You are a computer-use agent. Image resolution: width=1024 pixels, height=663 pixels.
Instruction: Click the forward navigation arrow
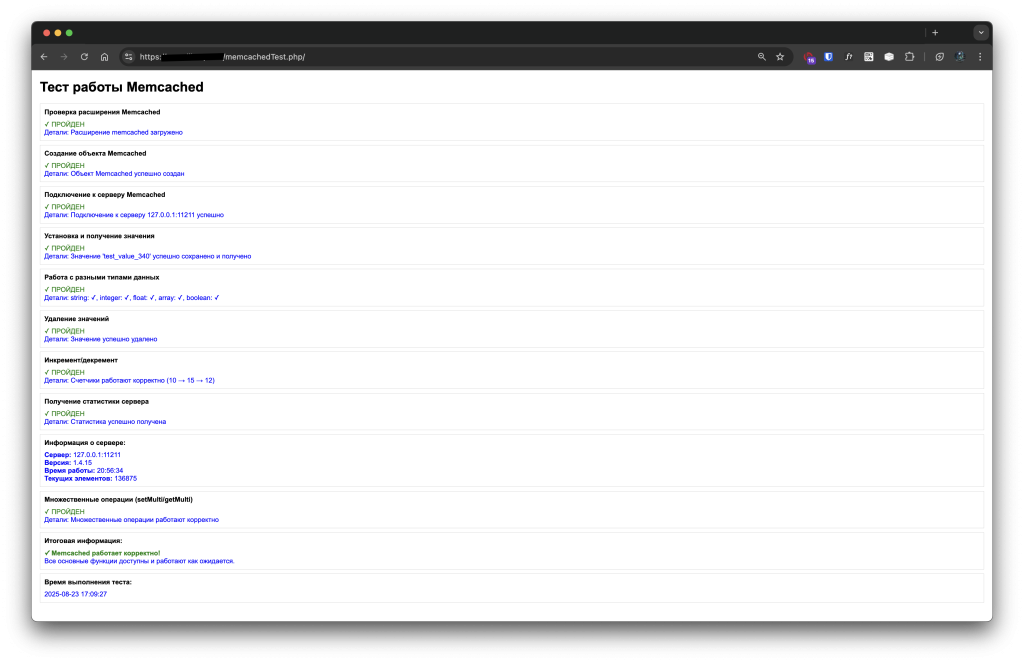tap(64, 57)
